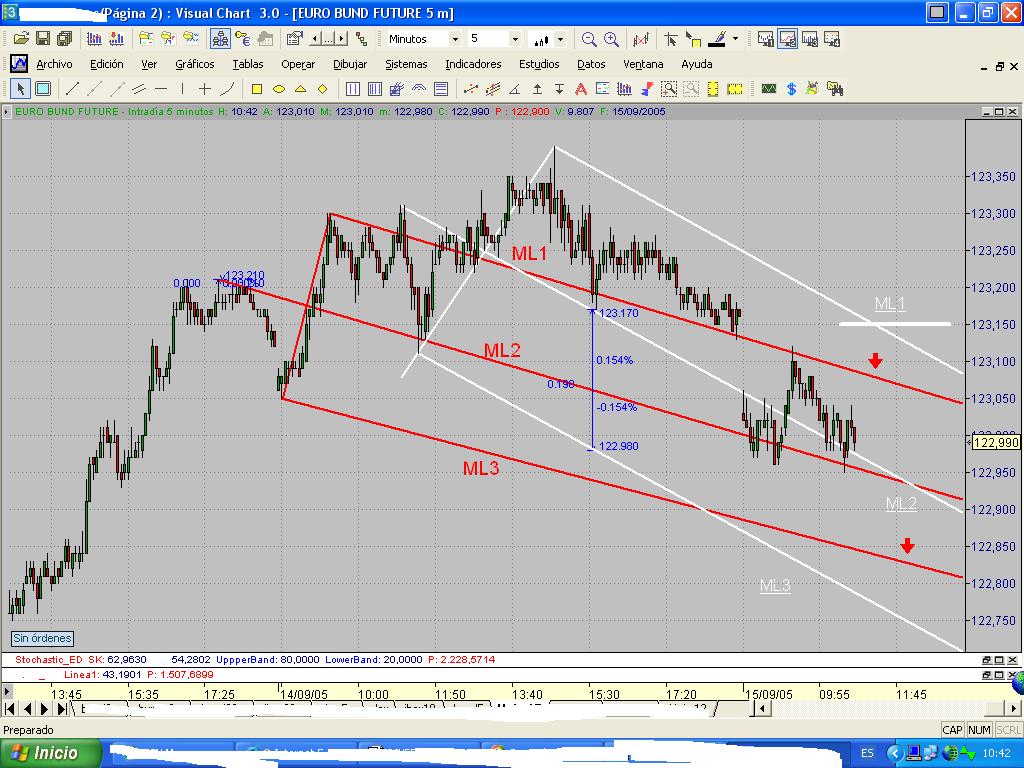The height and width of the screenshot is (768, 1024).
Task: Select the arrow pointer tool
Action: click(20, 88)
